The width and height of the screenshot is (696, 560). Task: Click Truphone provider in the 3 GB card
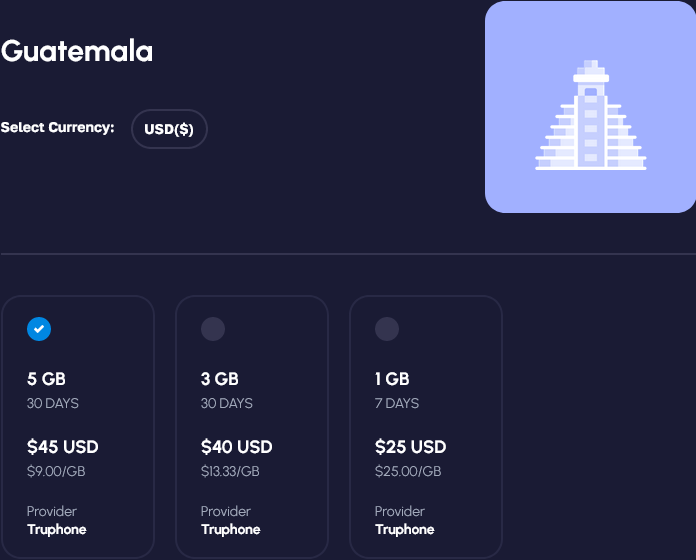[231, 529]
